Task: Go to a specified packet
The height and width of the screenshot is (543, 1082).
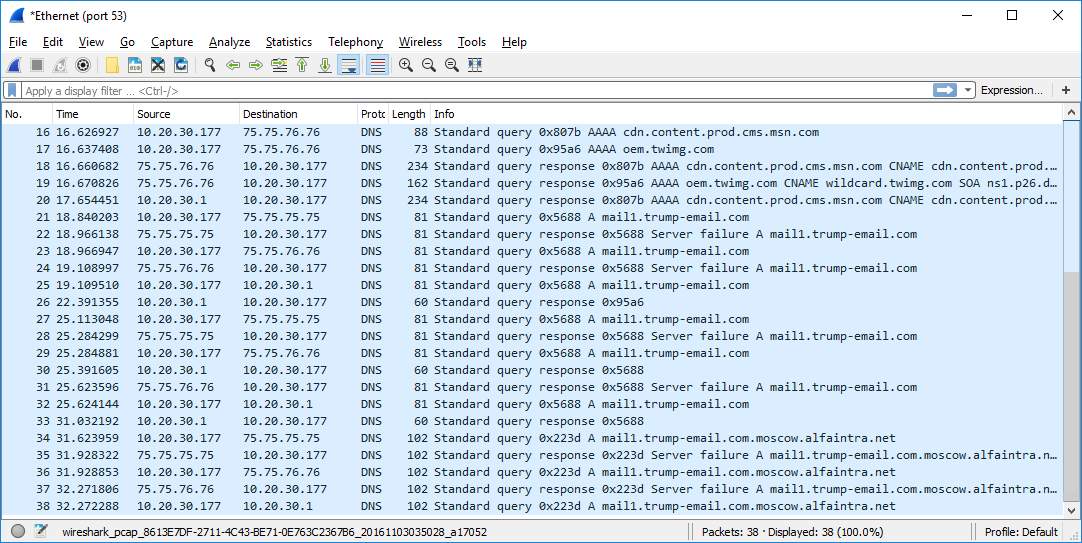Action: [x=279, y=66]
